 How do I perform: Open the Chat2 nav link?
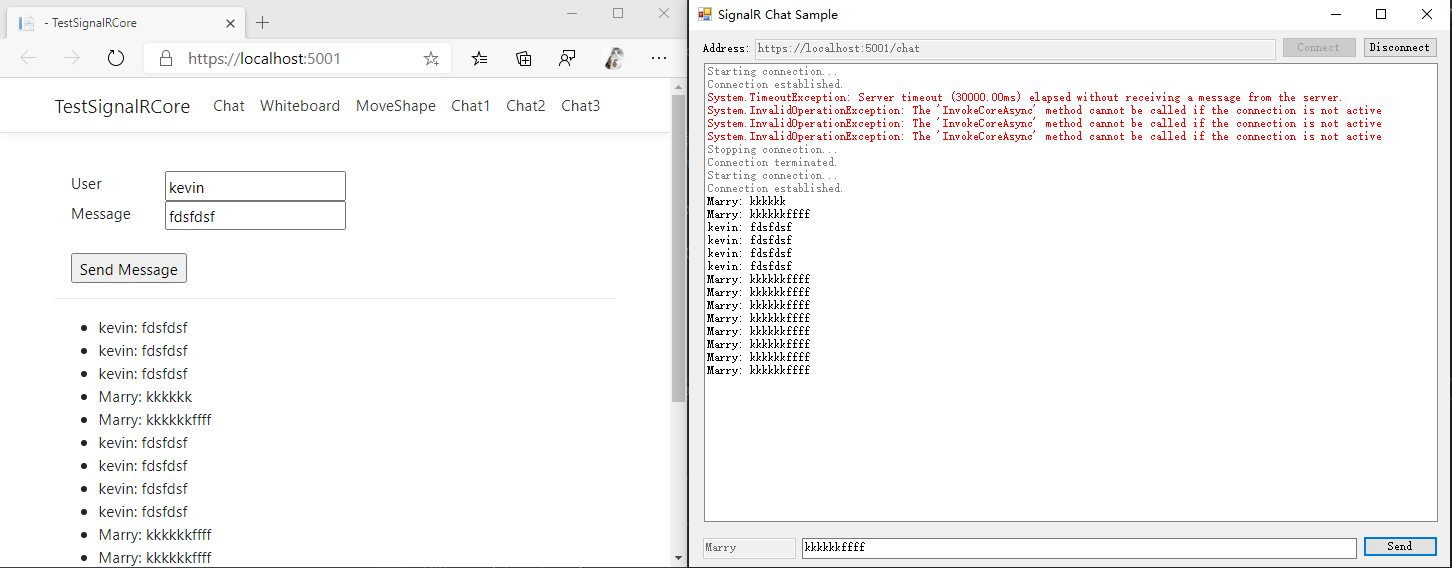point(526,106)
